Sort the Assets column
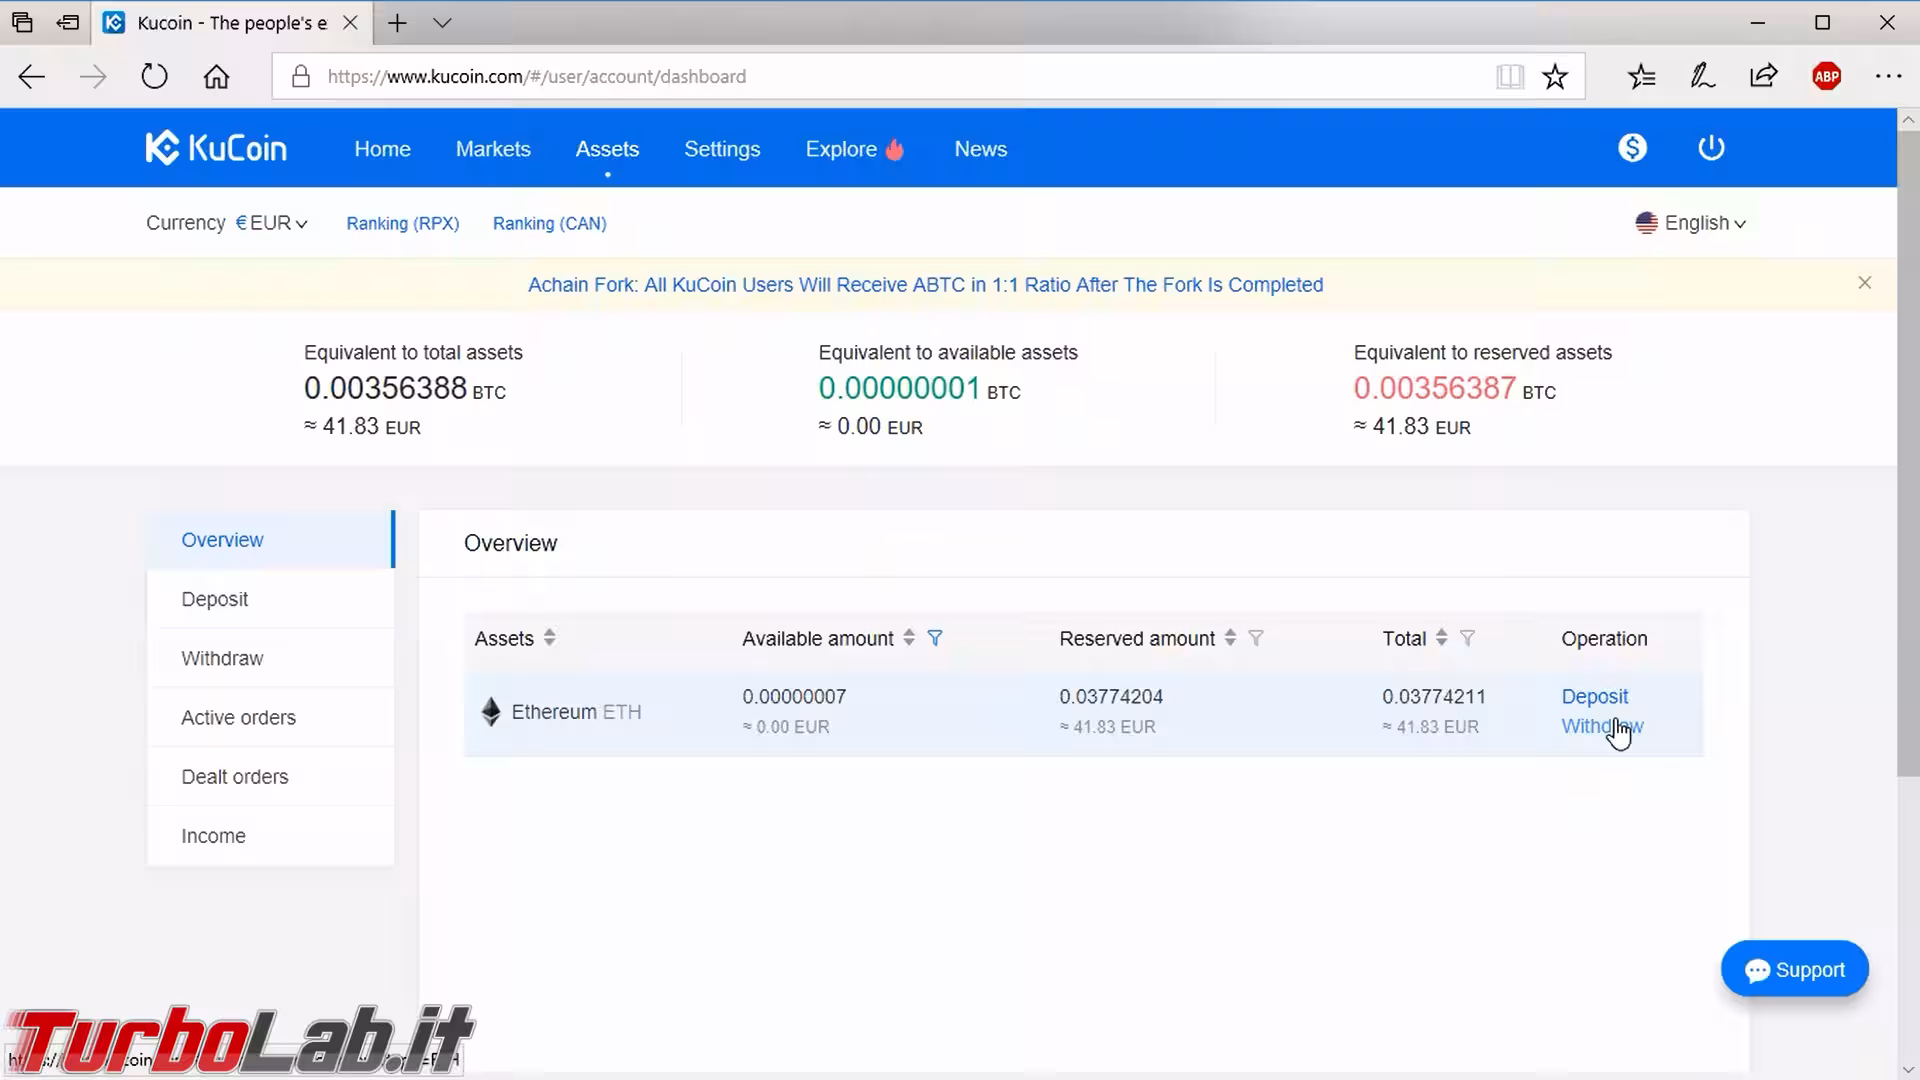The width and height of the screenshot is (1920, 1080). [549, 638]
